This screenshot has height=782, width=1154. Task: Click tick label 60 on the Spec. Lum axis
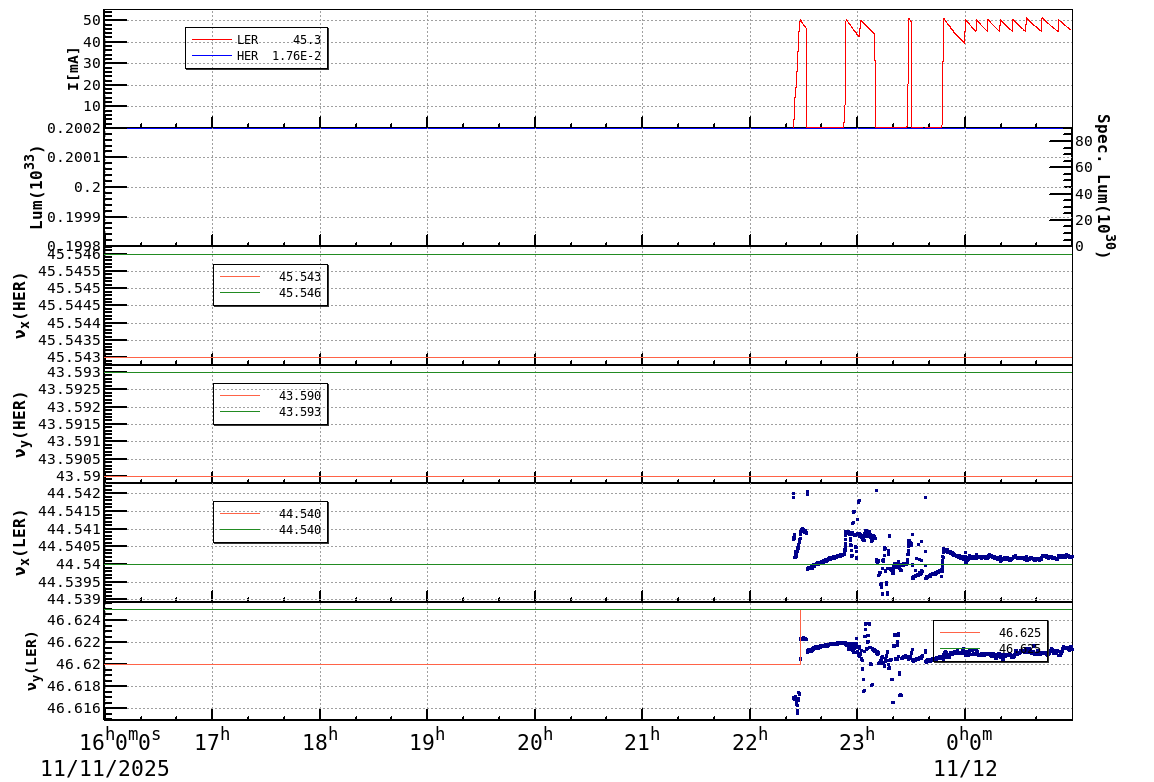[1083, 168]
